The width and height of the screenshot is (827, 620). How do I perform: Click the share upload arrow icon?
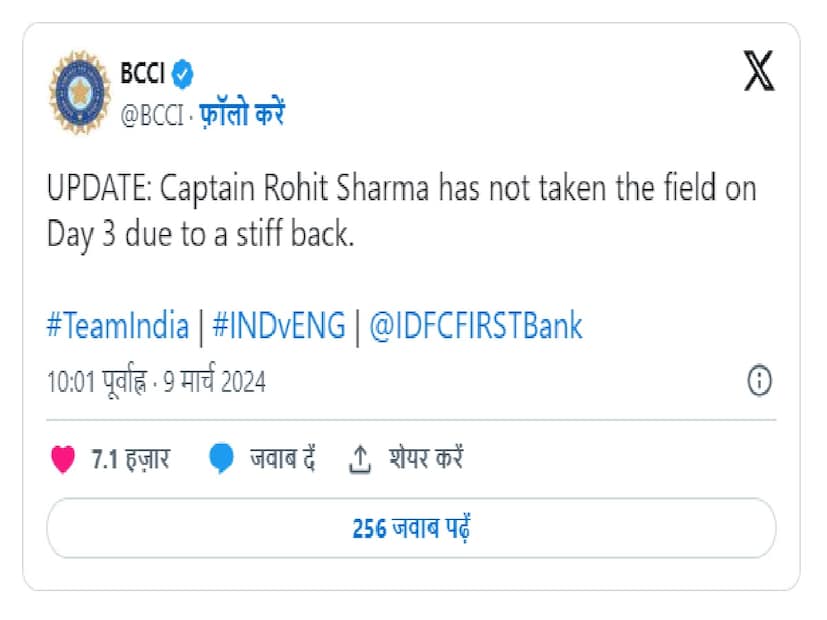click(x=359, y=459)
